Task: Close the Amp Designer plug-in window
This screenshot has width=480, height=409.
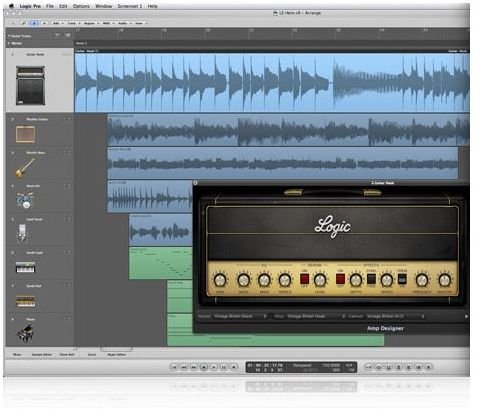Action: 195,183
